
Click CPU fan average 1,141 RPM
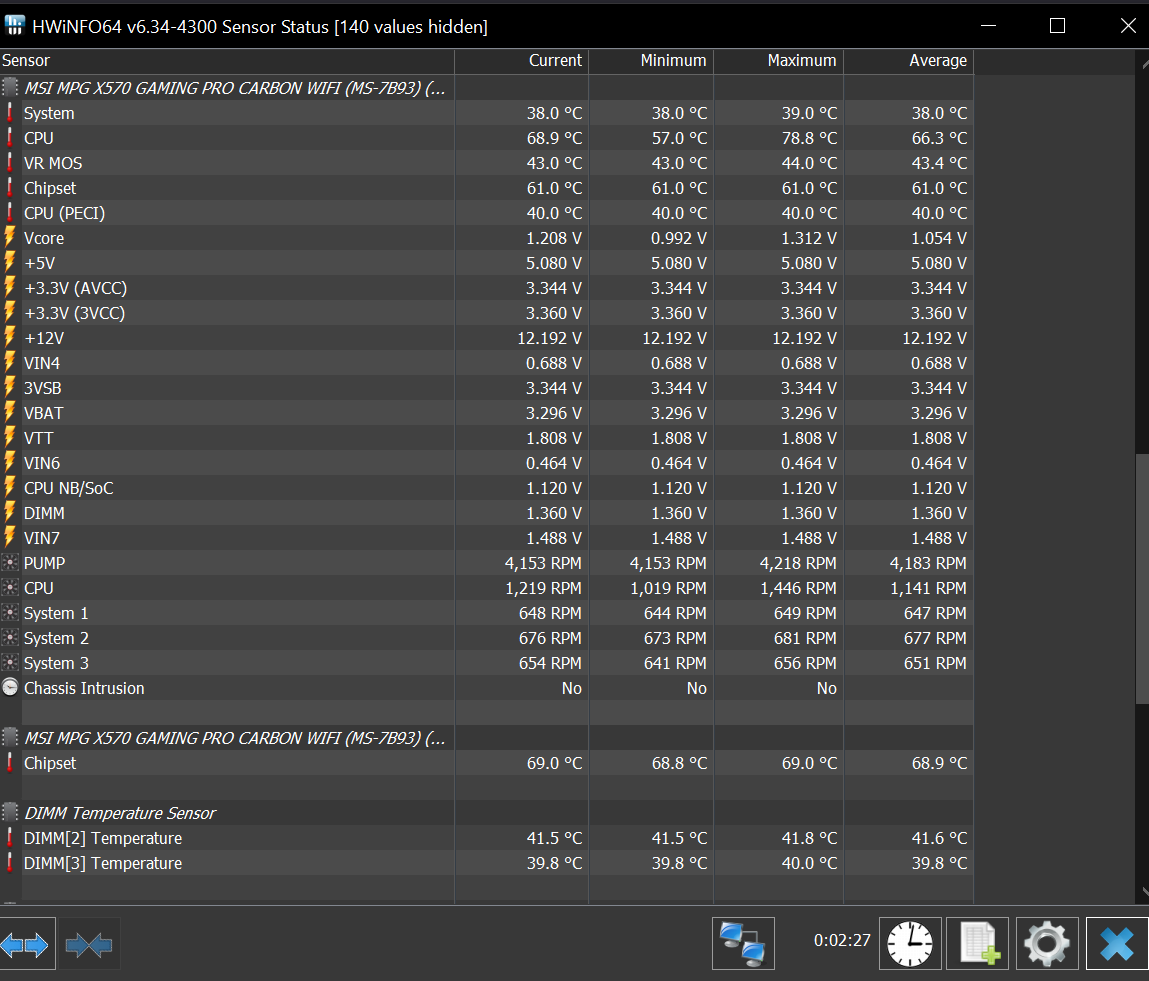pos(928,588)
